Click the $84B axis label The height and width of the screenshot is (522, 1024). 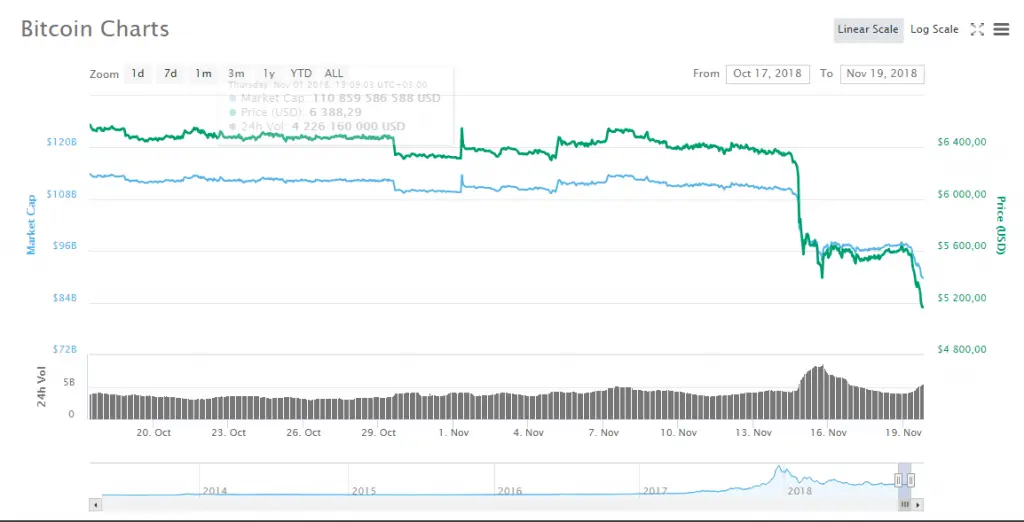coord(65,298)
